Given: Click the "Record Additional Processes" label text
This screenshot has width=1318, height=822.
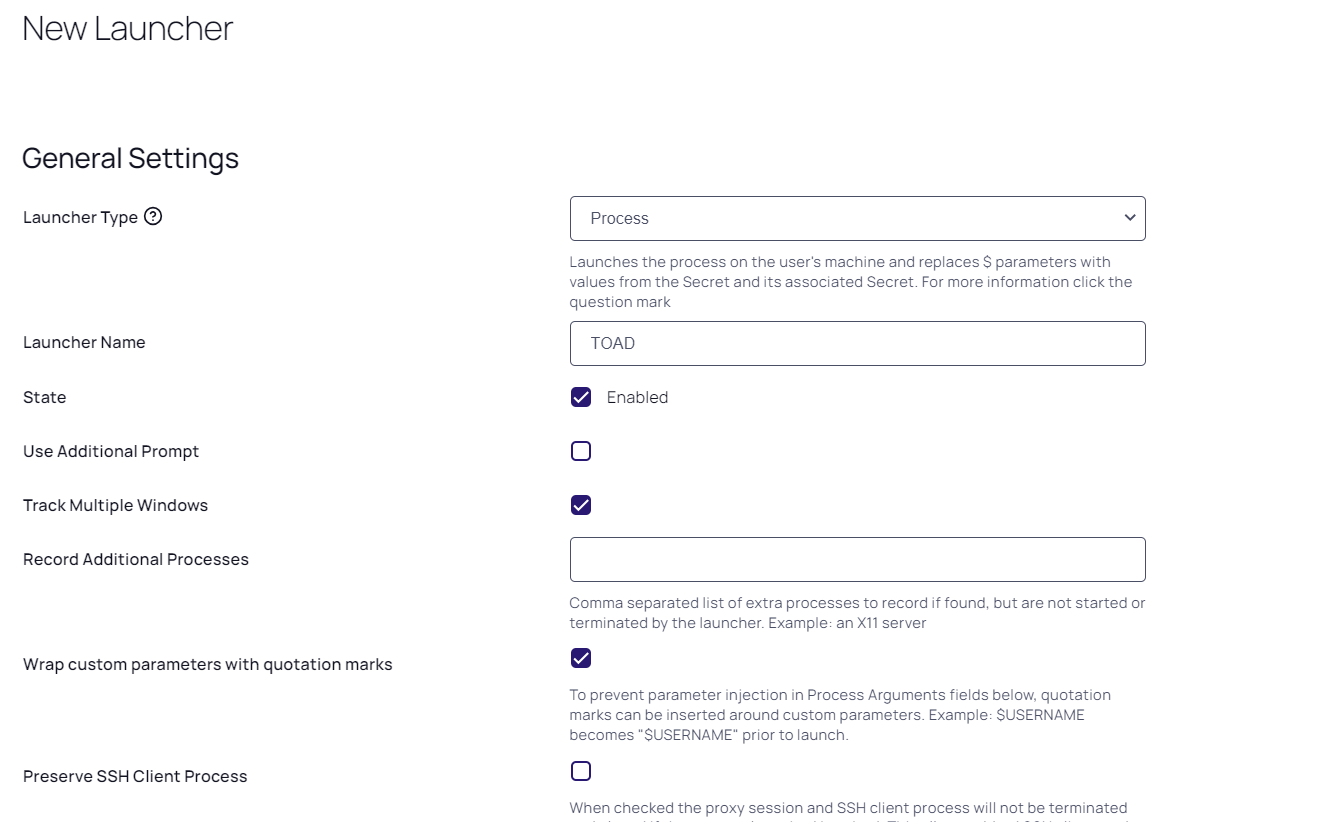Looking at the screenshot, I should 135,559.
